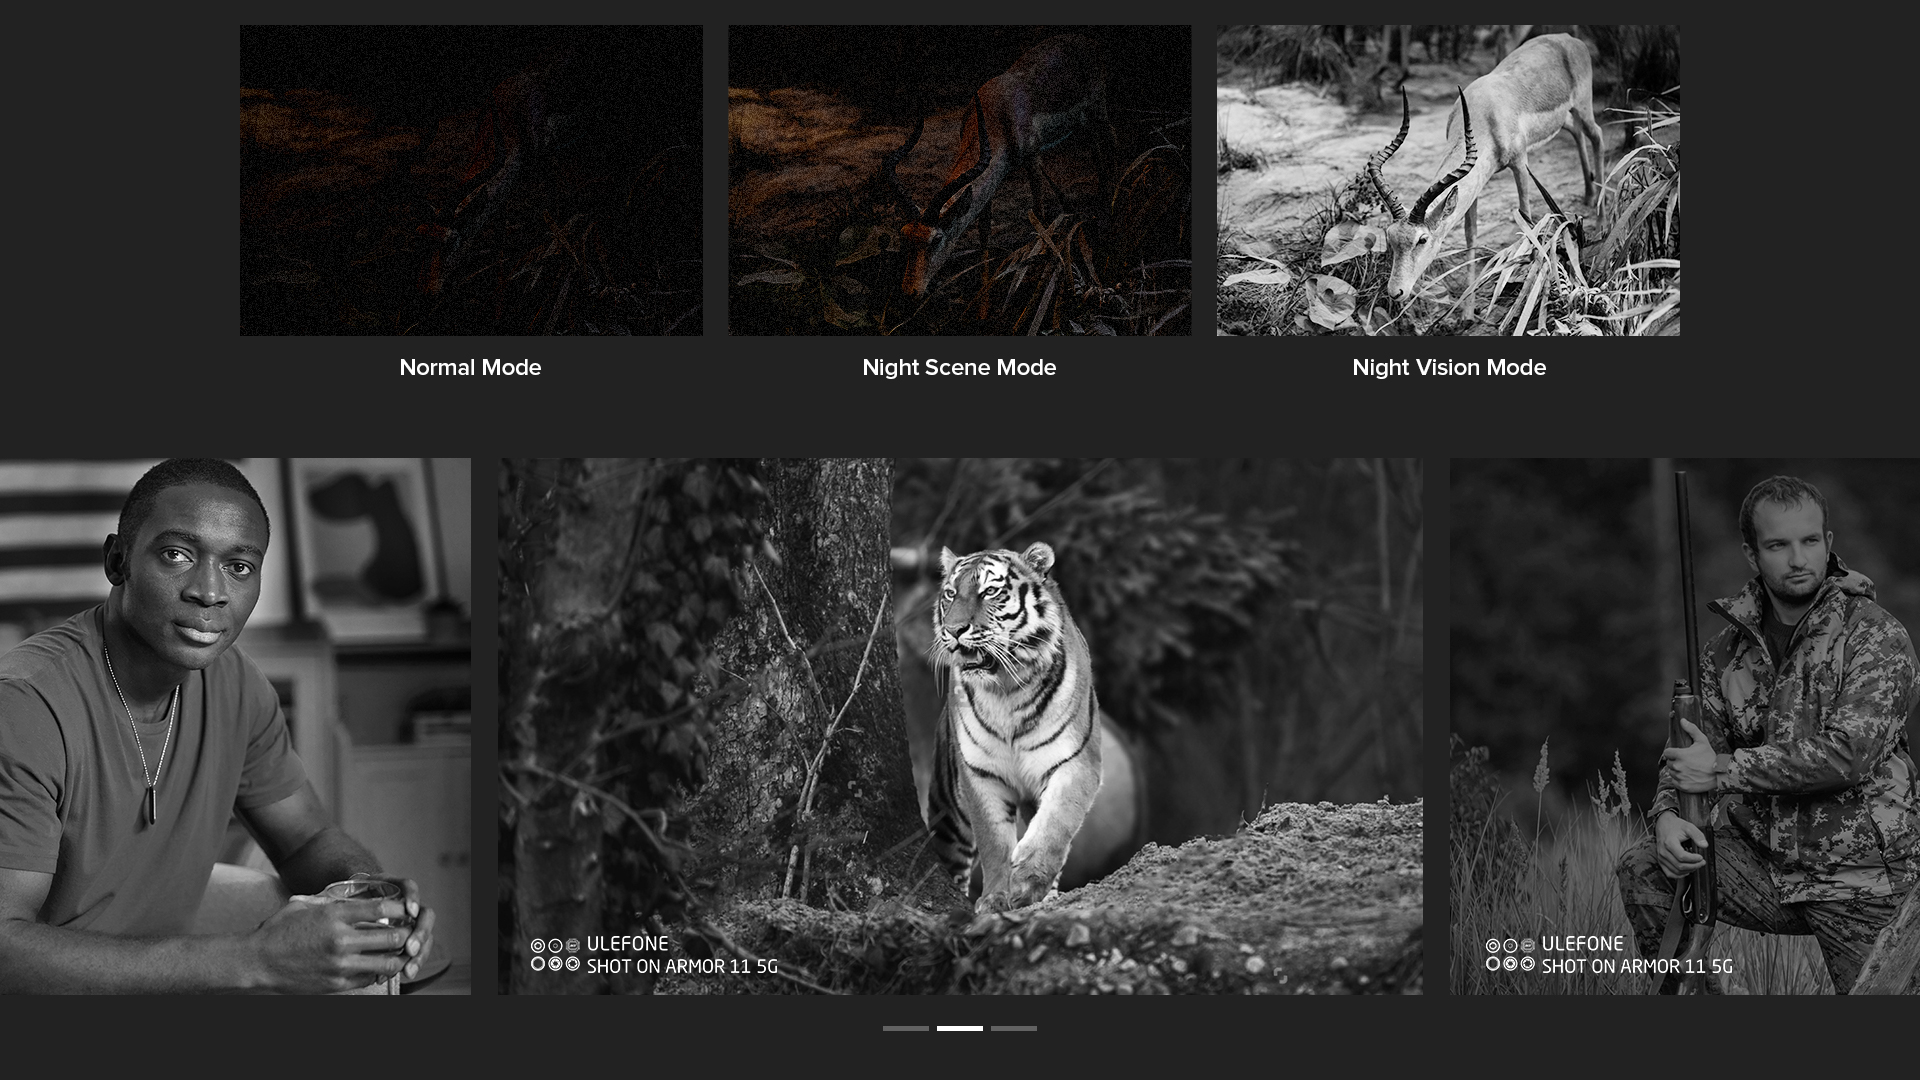Select the Night Scene Mode label
1920x1080 pixels.
click(959, 367)
